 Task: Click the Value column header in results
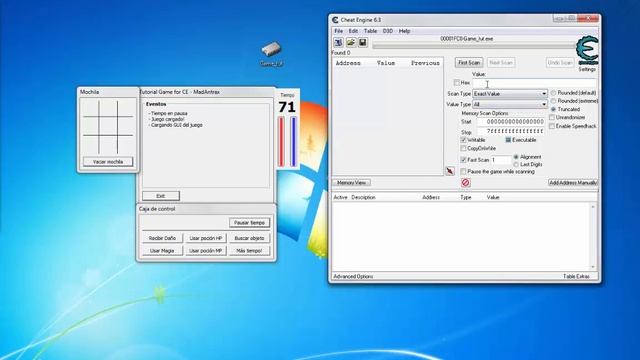point(386,63)
